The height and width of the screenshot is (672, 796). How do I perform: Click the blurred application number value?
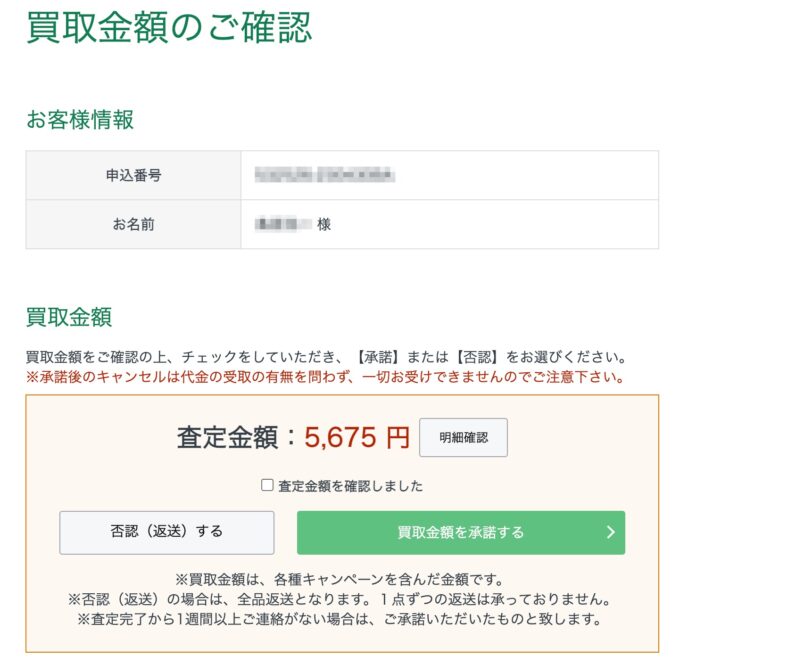(324, 175)
